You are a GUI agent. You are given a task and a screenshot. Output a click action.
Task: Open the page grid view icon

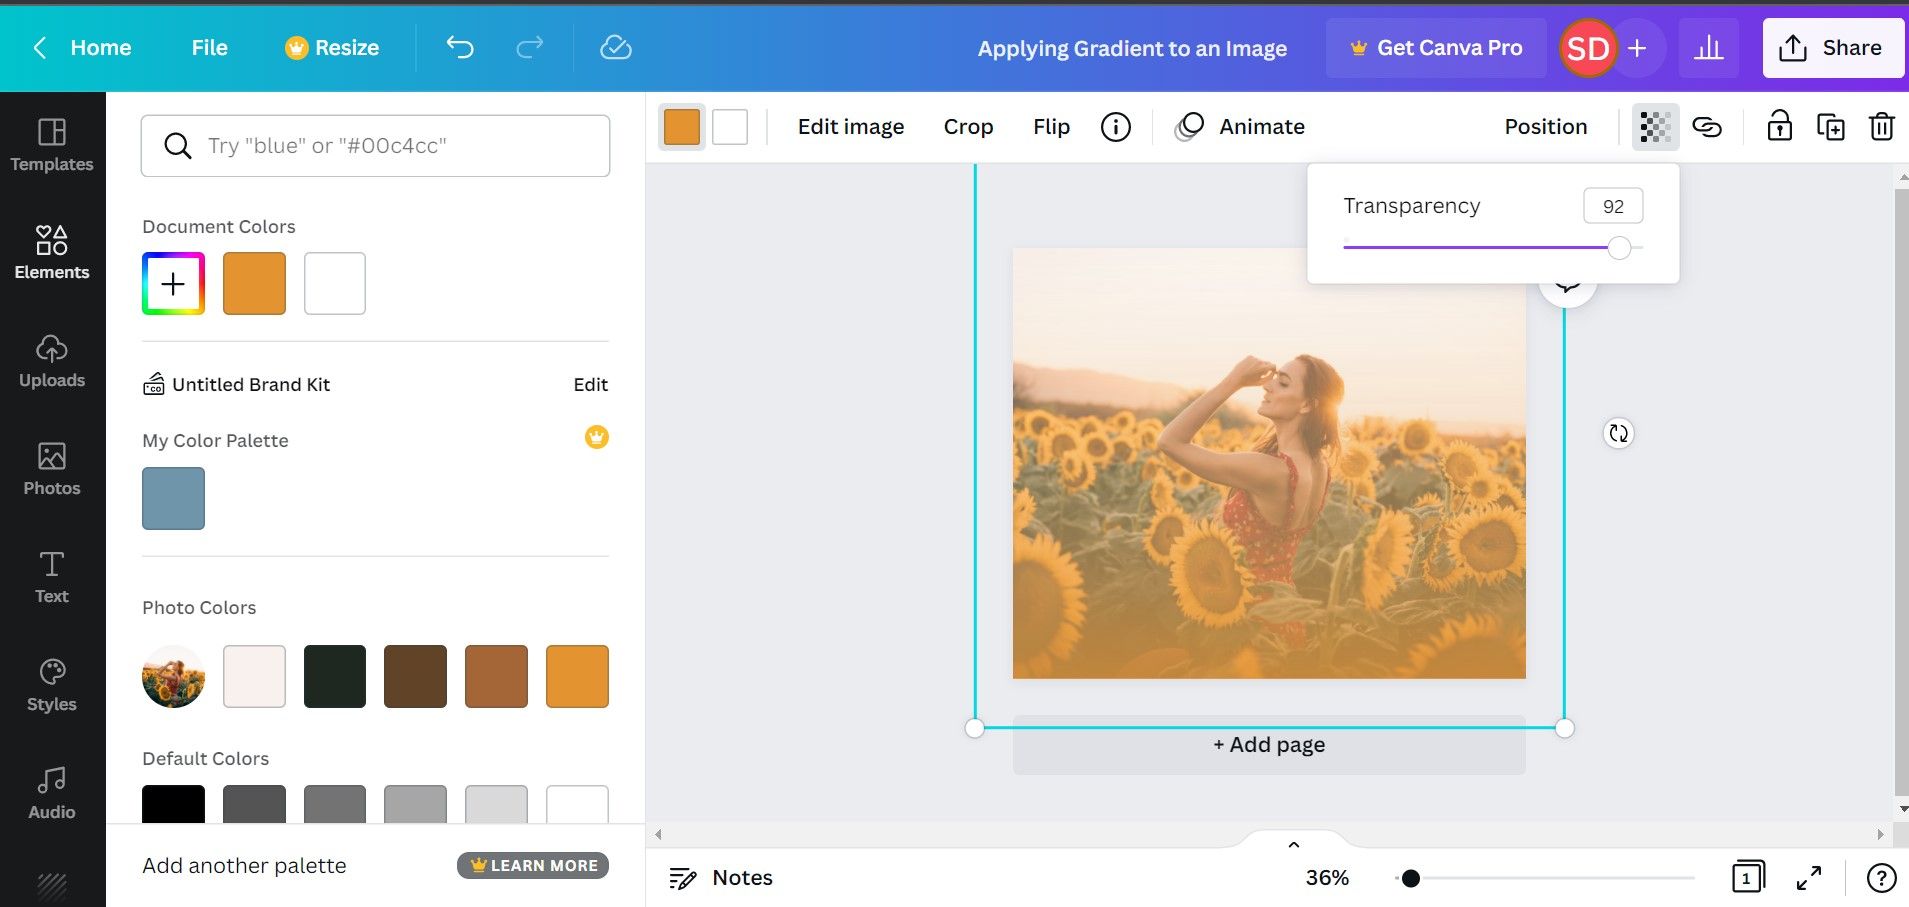[1748, 877]
